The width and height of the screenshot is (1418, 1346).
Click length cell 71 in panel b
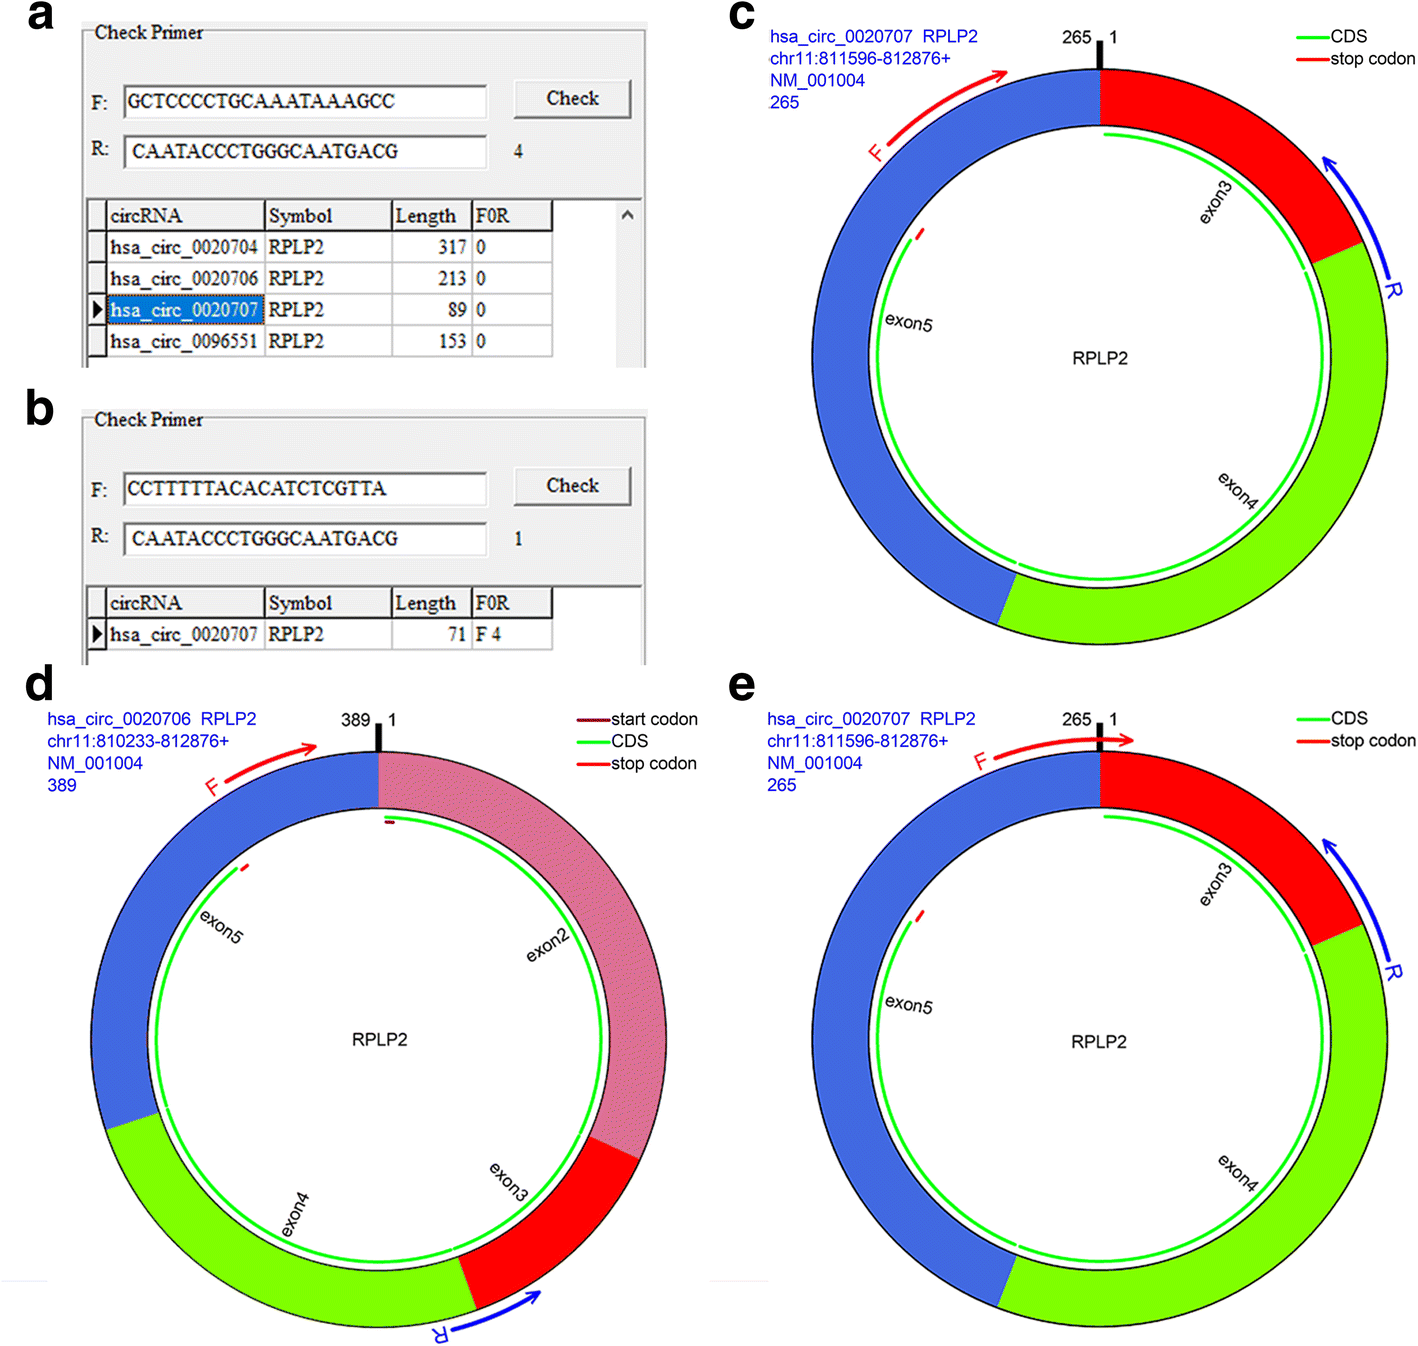point(431,634)
